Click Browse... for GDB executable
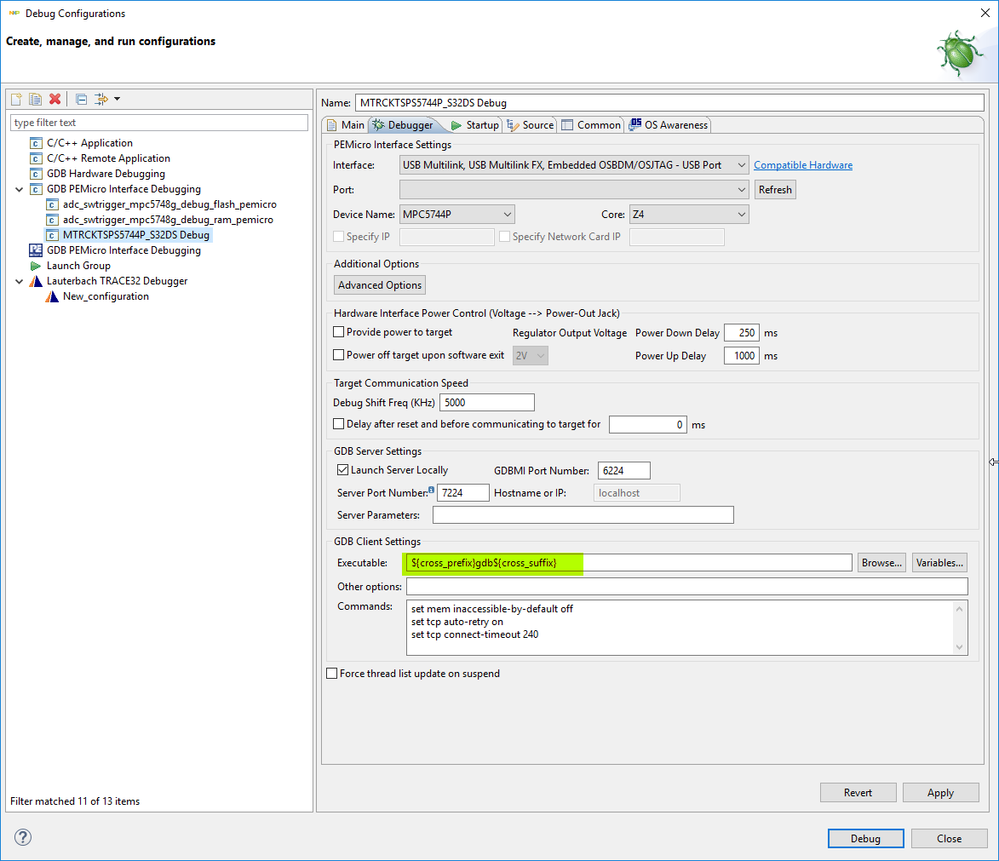999x861 pixels. (x=881, y=563)
